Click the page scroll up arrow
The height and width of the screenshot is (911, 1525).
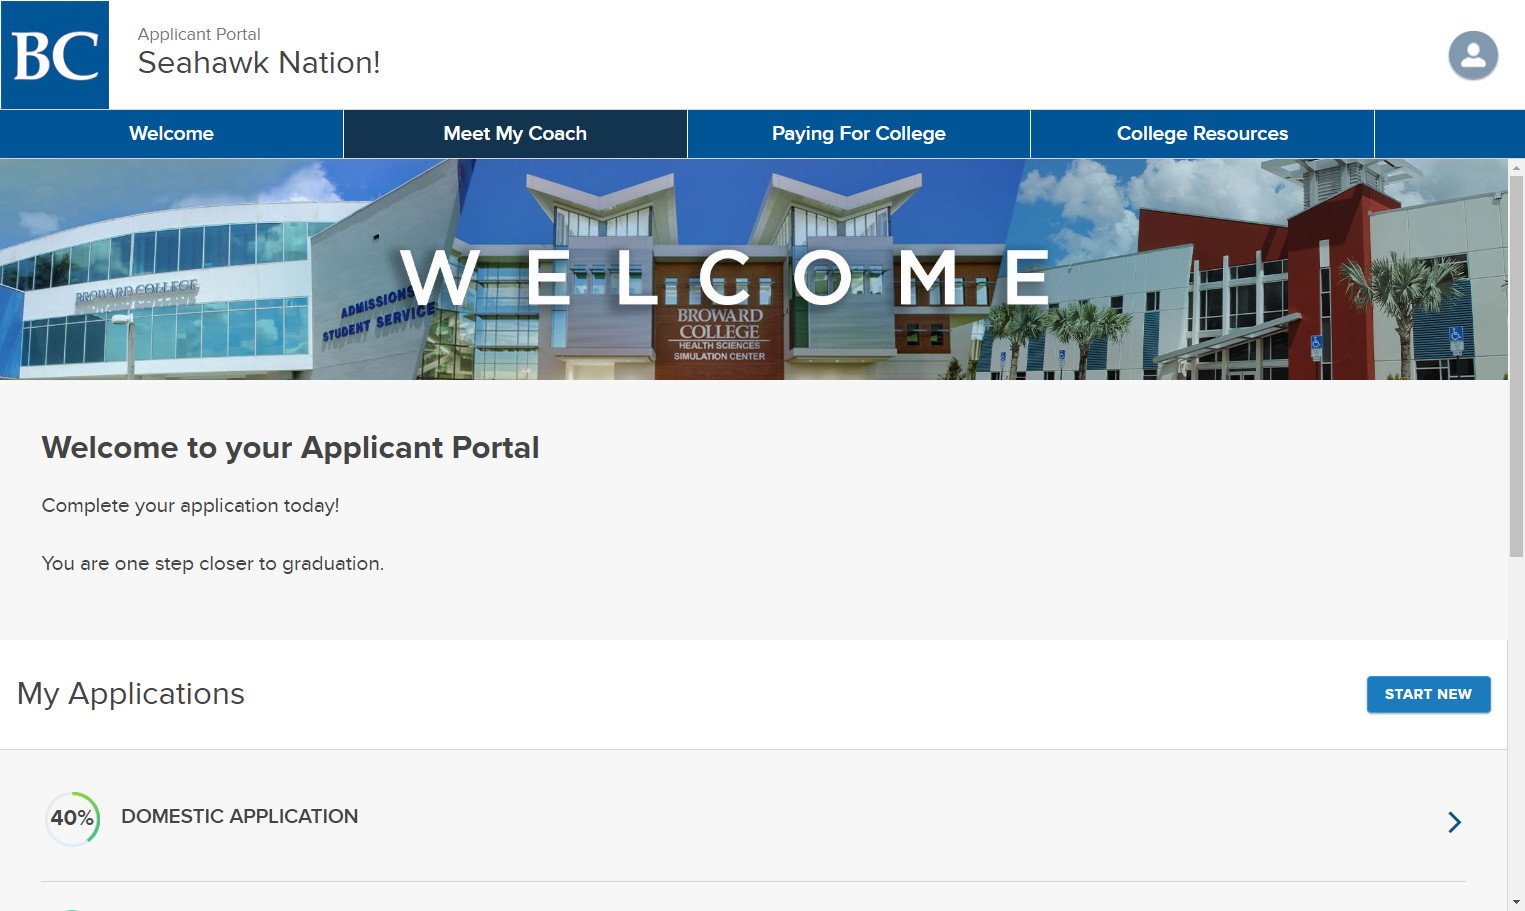pyautogui.click(x=1516, y=168)
